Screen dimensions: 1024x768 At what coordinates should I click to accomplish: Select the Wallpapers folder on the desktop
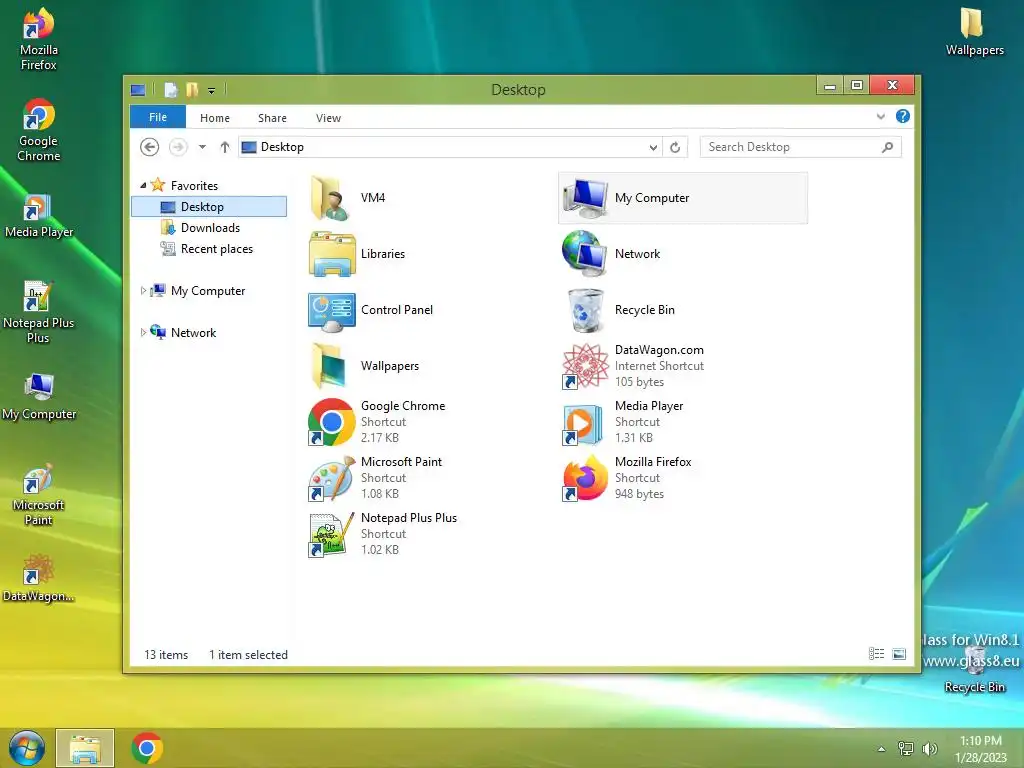point(974,31)
